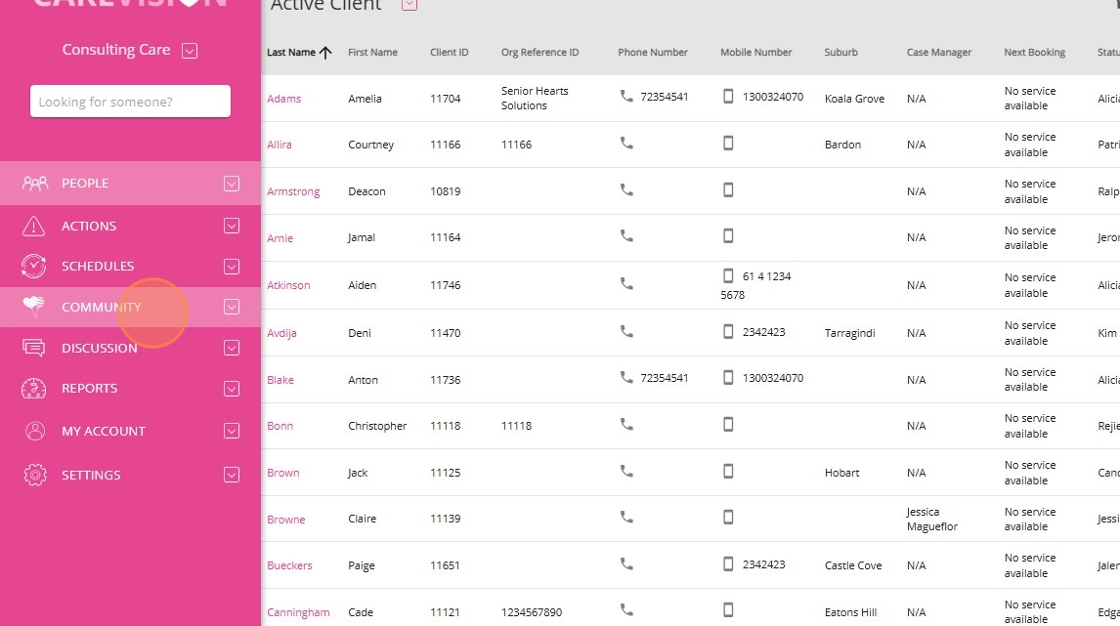Click phone icon in Amie row
The image size is (1120, 626).
point(626,236)
